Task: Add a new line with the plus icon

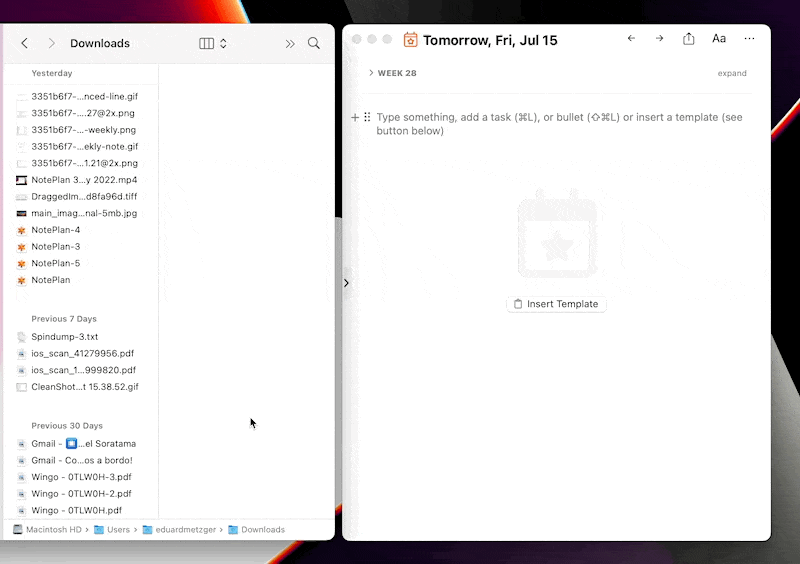Action: (x=355, y=117)
